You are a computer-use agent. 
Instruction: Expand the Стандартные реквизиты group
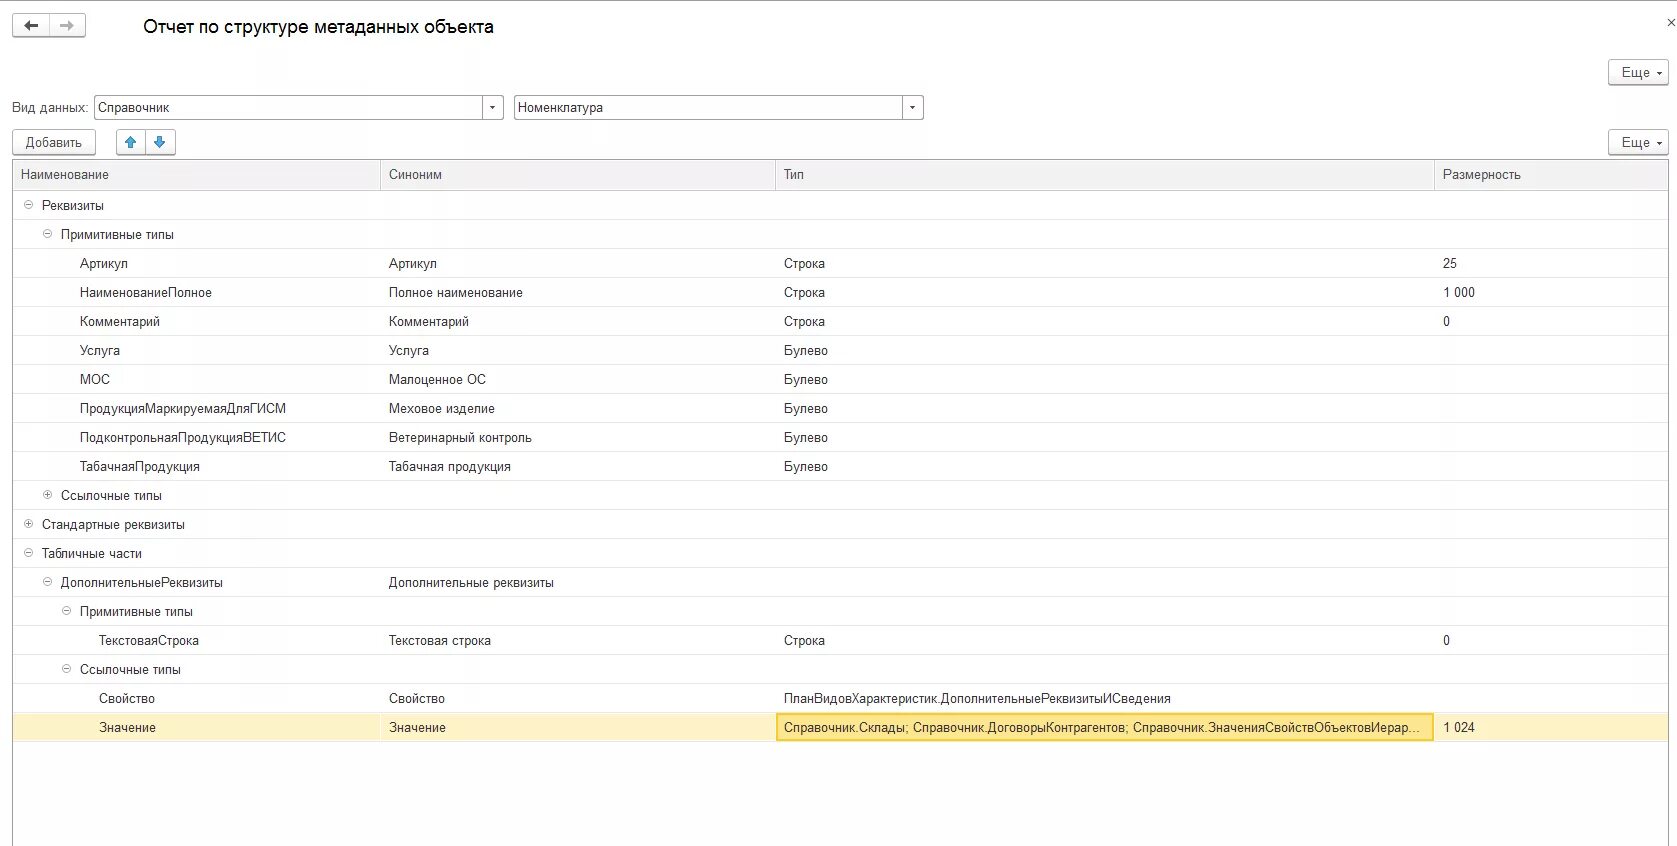(x=28, y=524)
